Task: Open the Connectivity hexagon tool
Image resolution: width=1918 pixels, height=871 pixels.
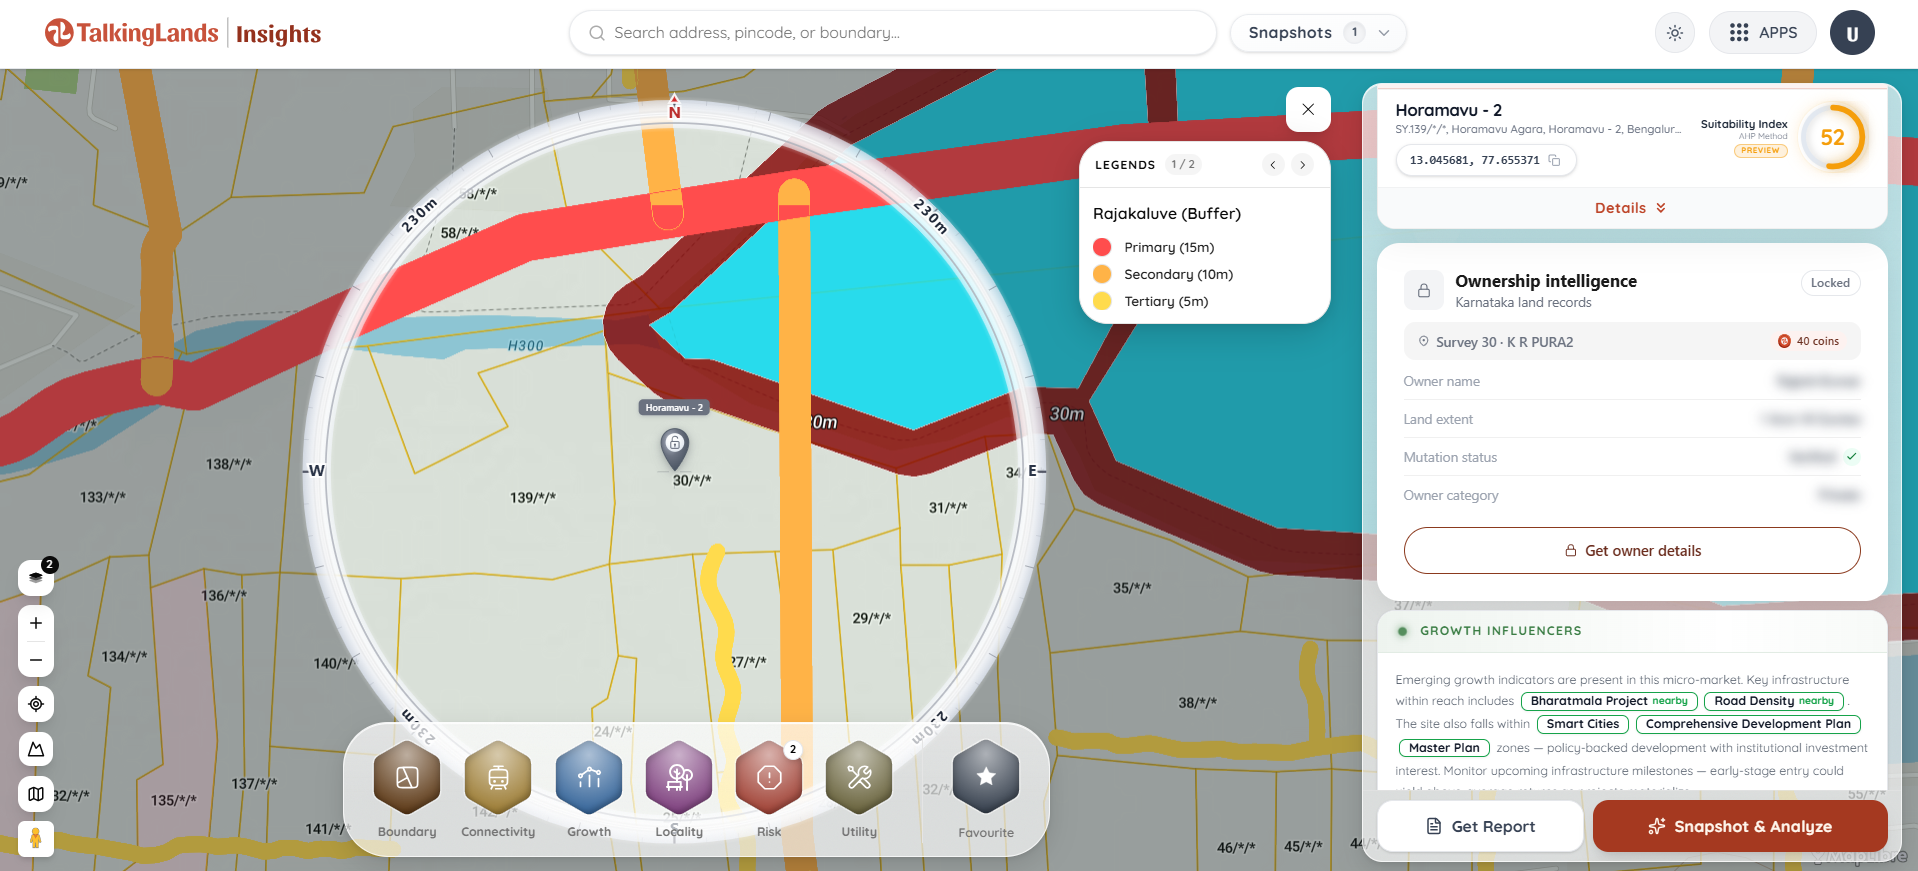Action: 498,777
